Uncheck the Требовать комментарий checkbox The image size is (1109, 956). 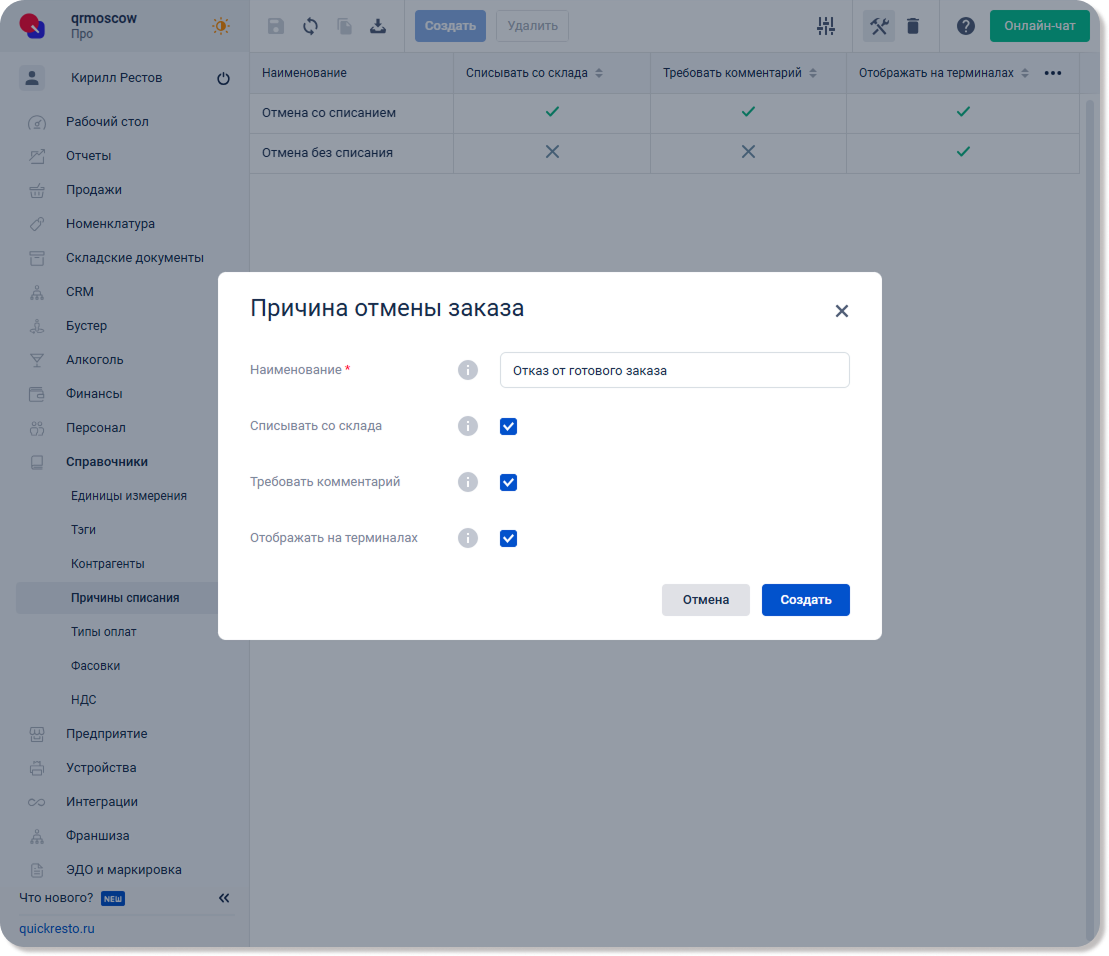point(508,483)
